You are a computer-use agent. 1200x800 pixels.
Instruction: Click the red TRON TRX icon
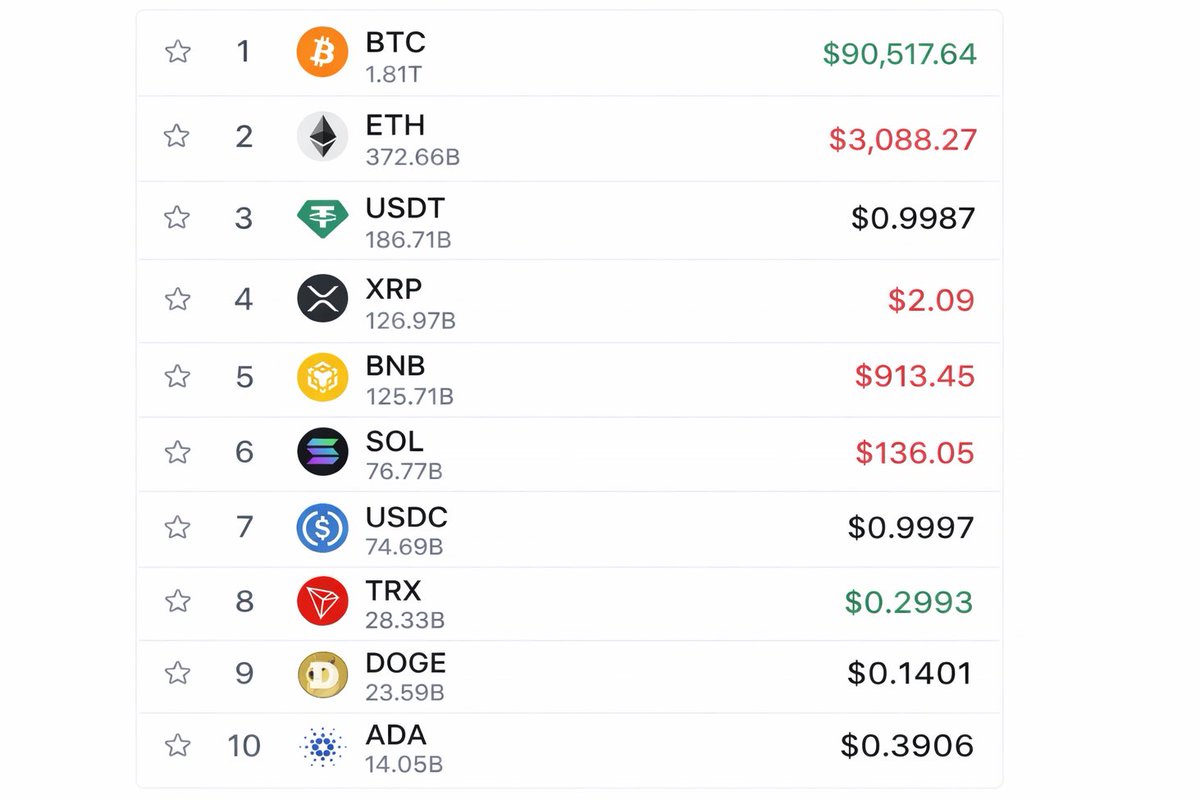click(322, 601)
